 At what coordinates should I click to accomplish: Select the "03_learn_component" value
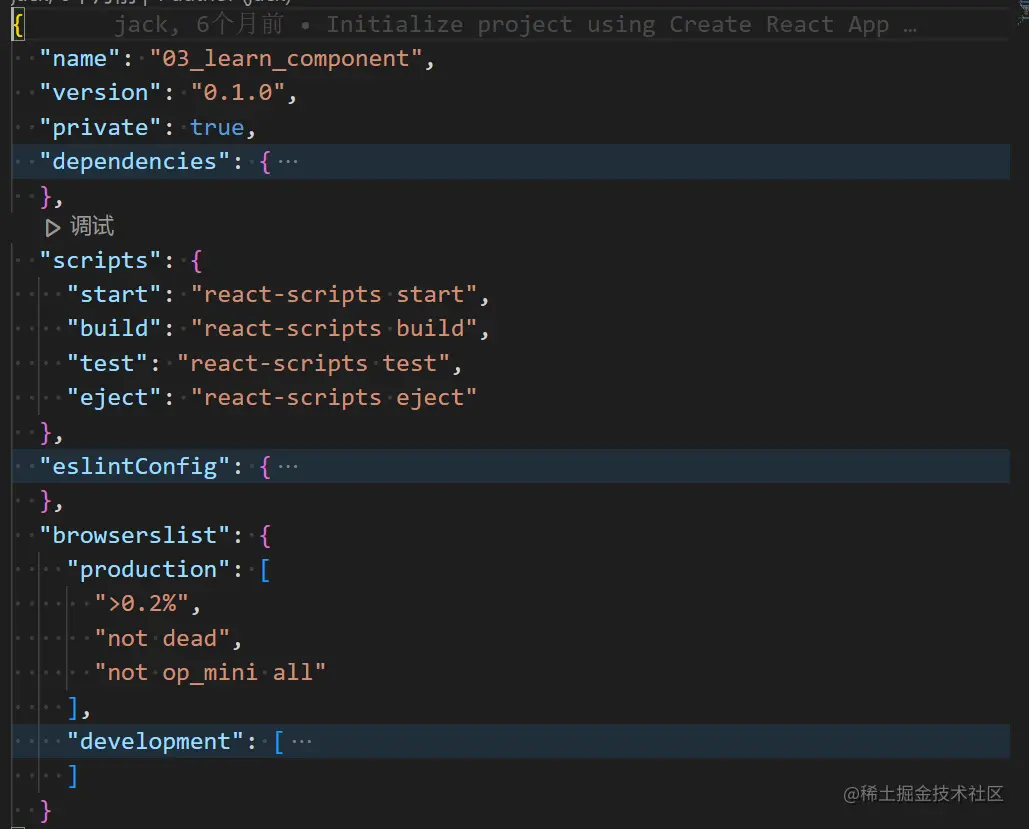(286, 59)
